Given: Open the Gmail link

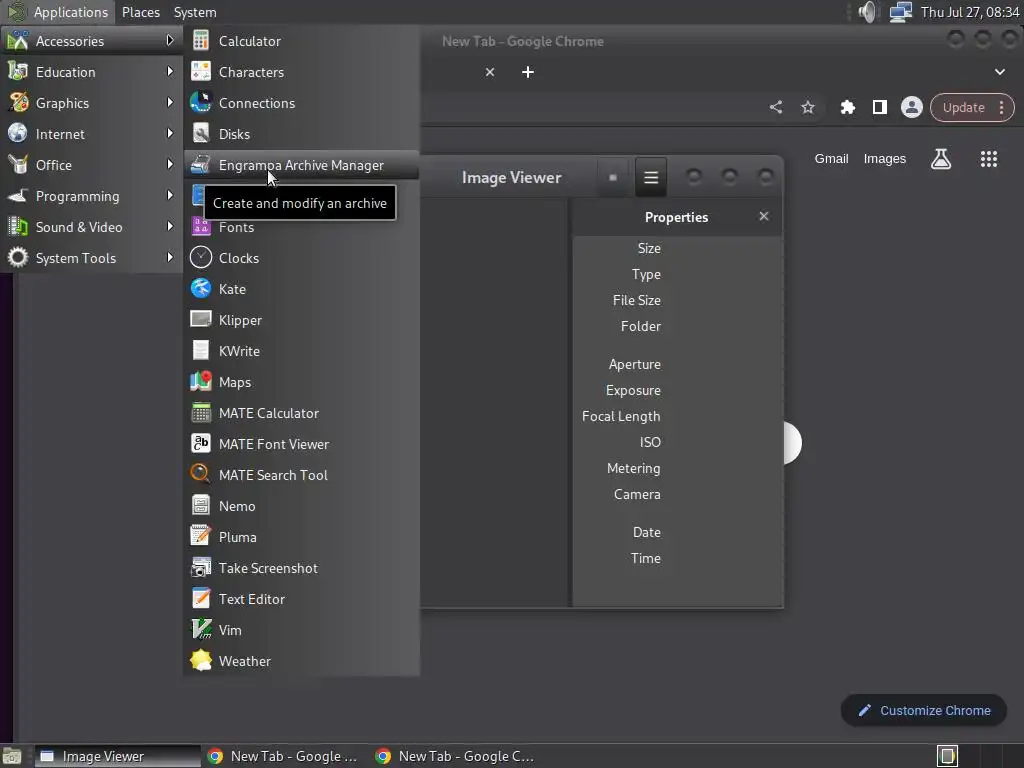Looking at the screenshot, I should pyautogui.click(x=831, y=159).
